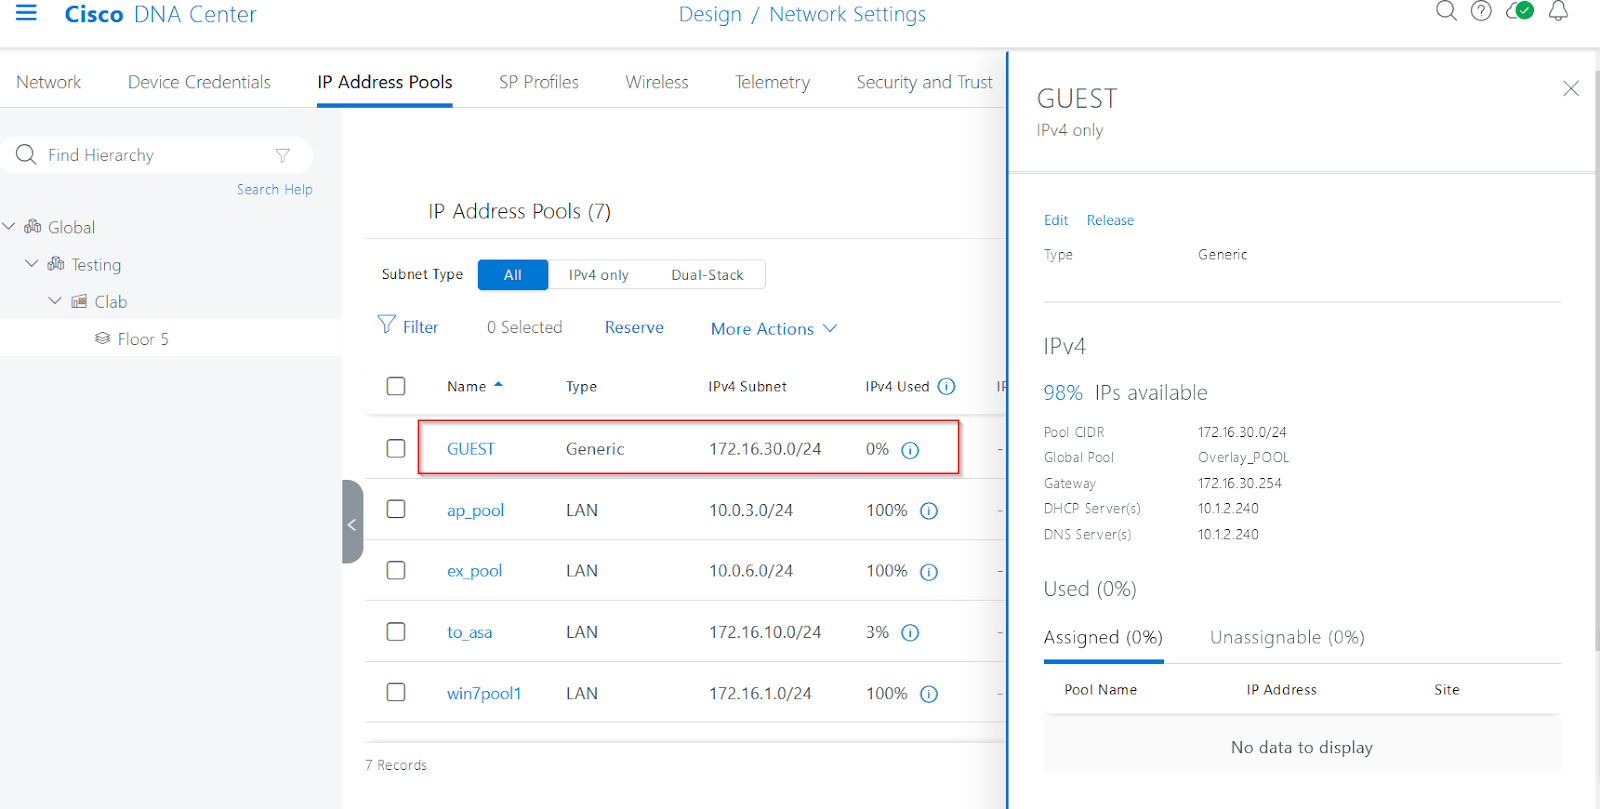Collapse the Clab hierarchy node

55,301
